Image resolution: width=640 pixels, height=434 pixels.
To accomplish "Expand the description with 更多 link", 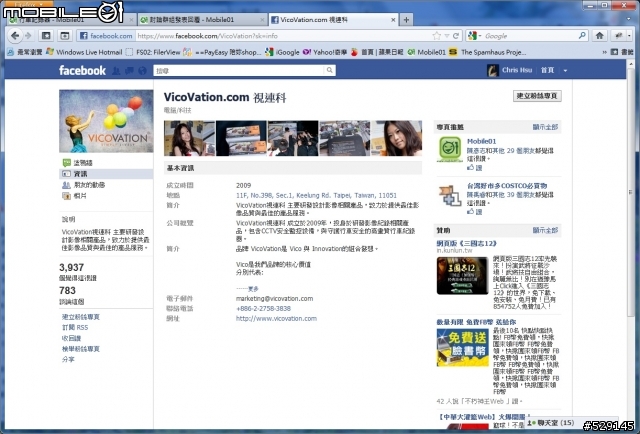I will tap(253, 289).
